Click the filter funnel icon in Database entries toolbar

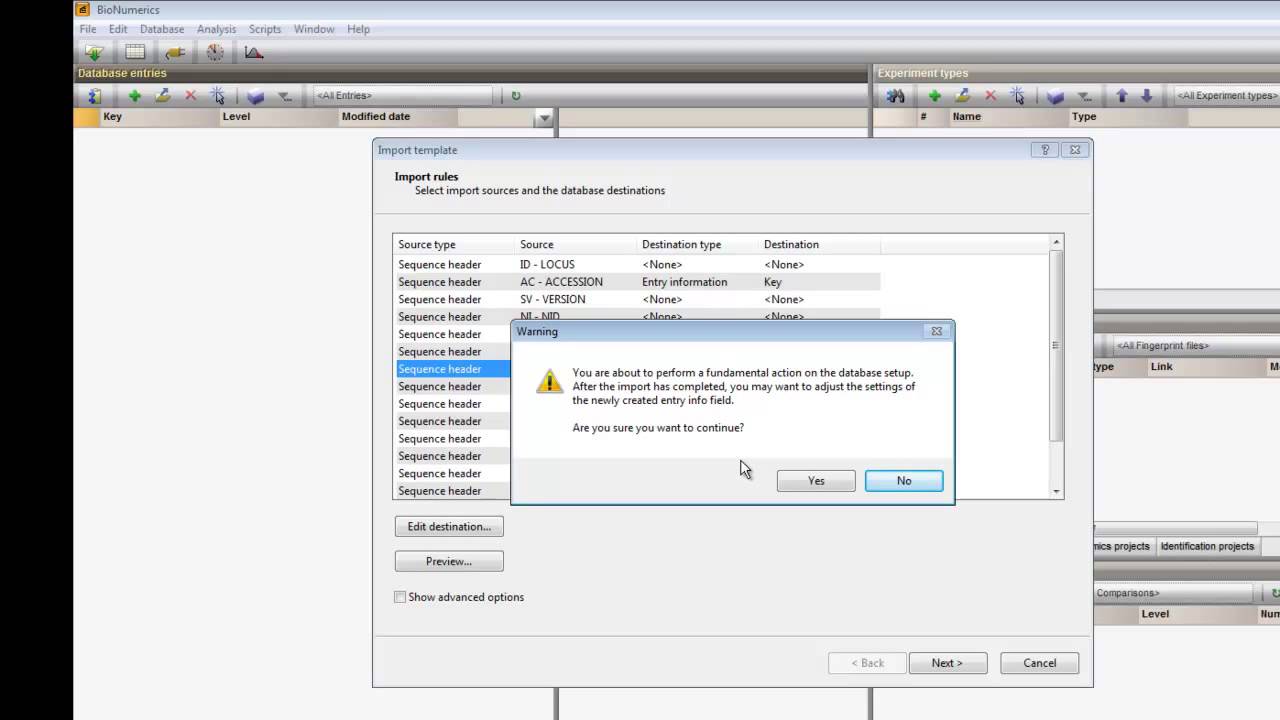click(284, 96)
